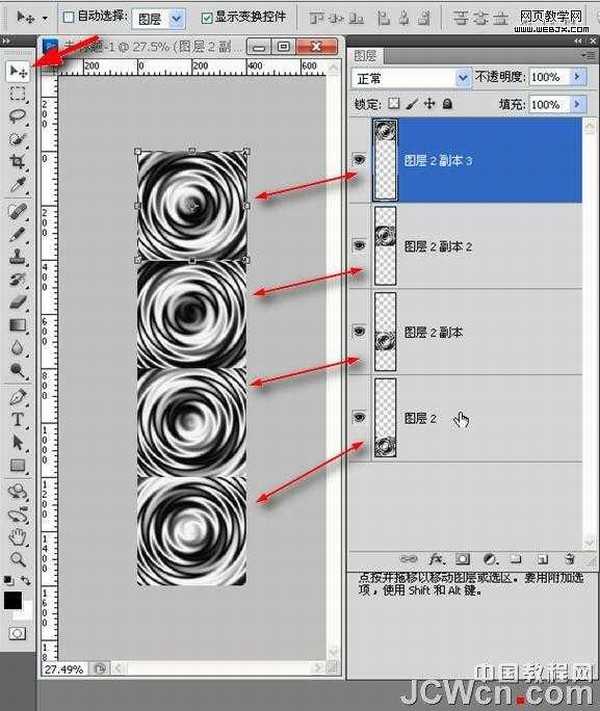
Task: Add a layer mask
Action: pyautogui.click(x=462, y=559)
